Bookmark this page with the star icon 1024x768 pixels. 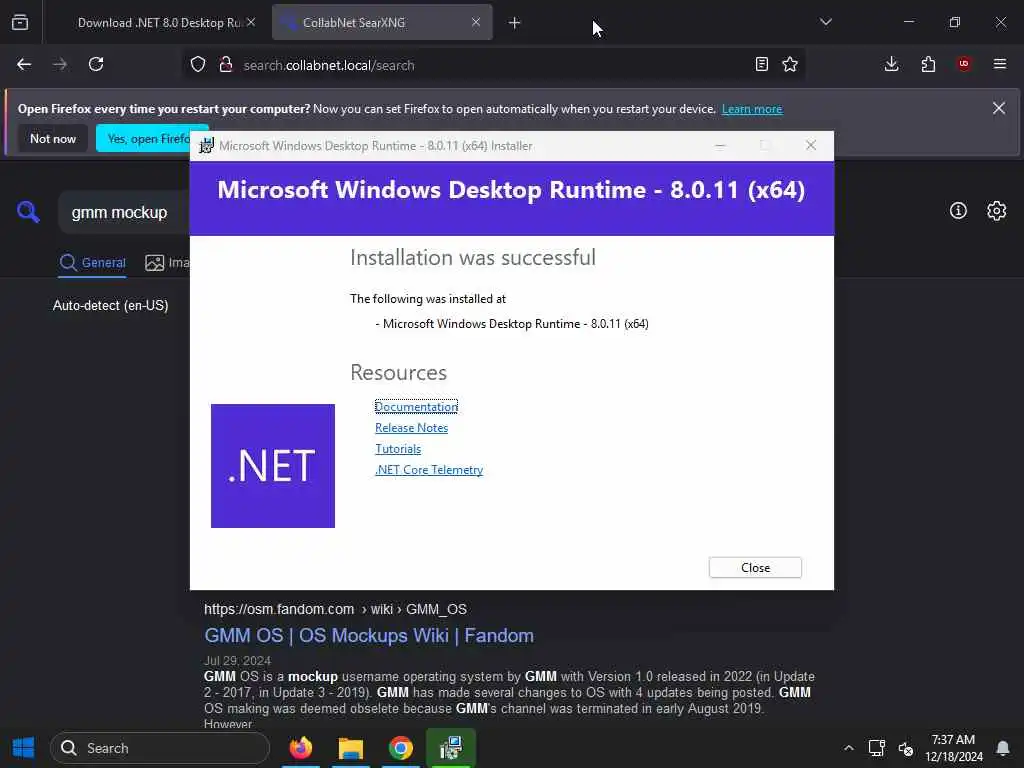coord(790,64)
